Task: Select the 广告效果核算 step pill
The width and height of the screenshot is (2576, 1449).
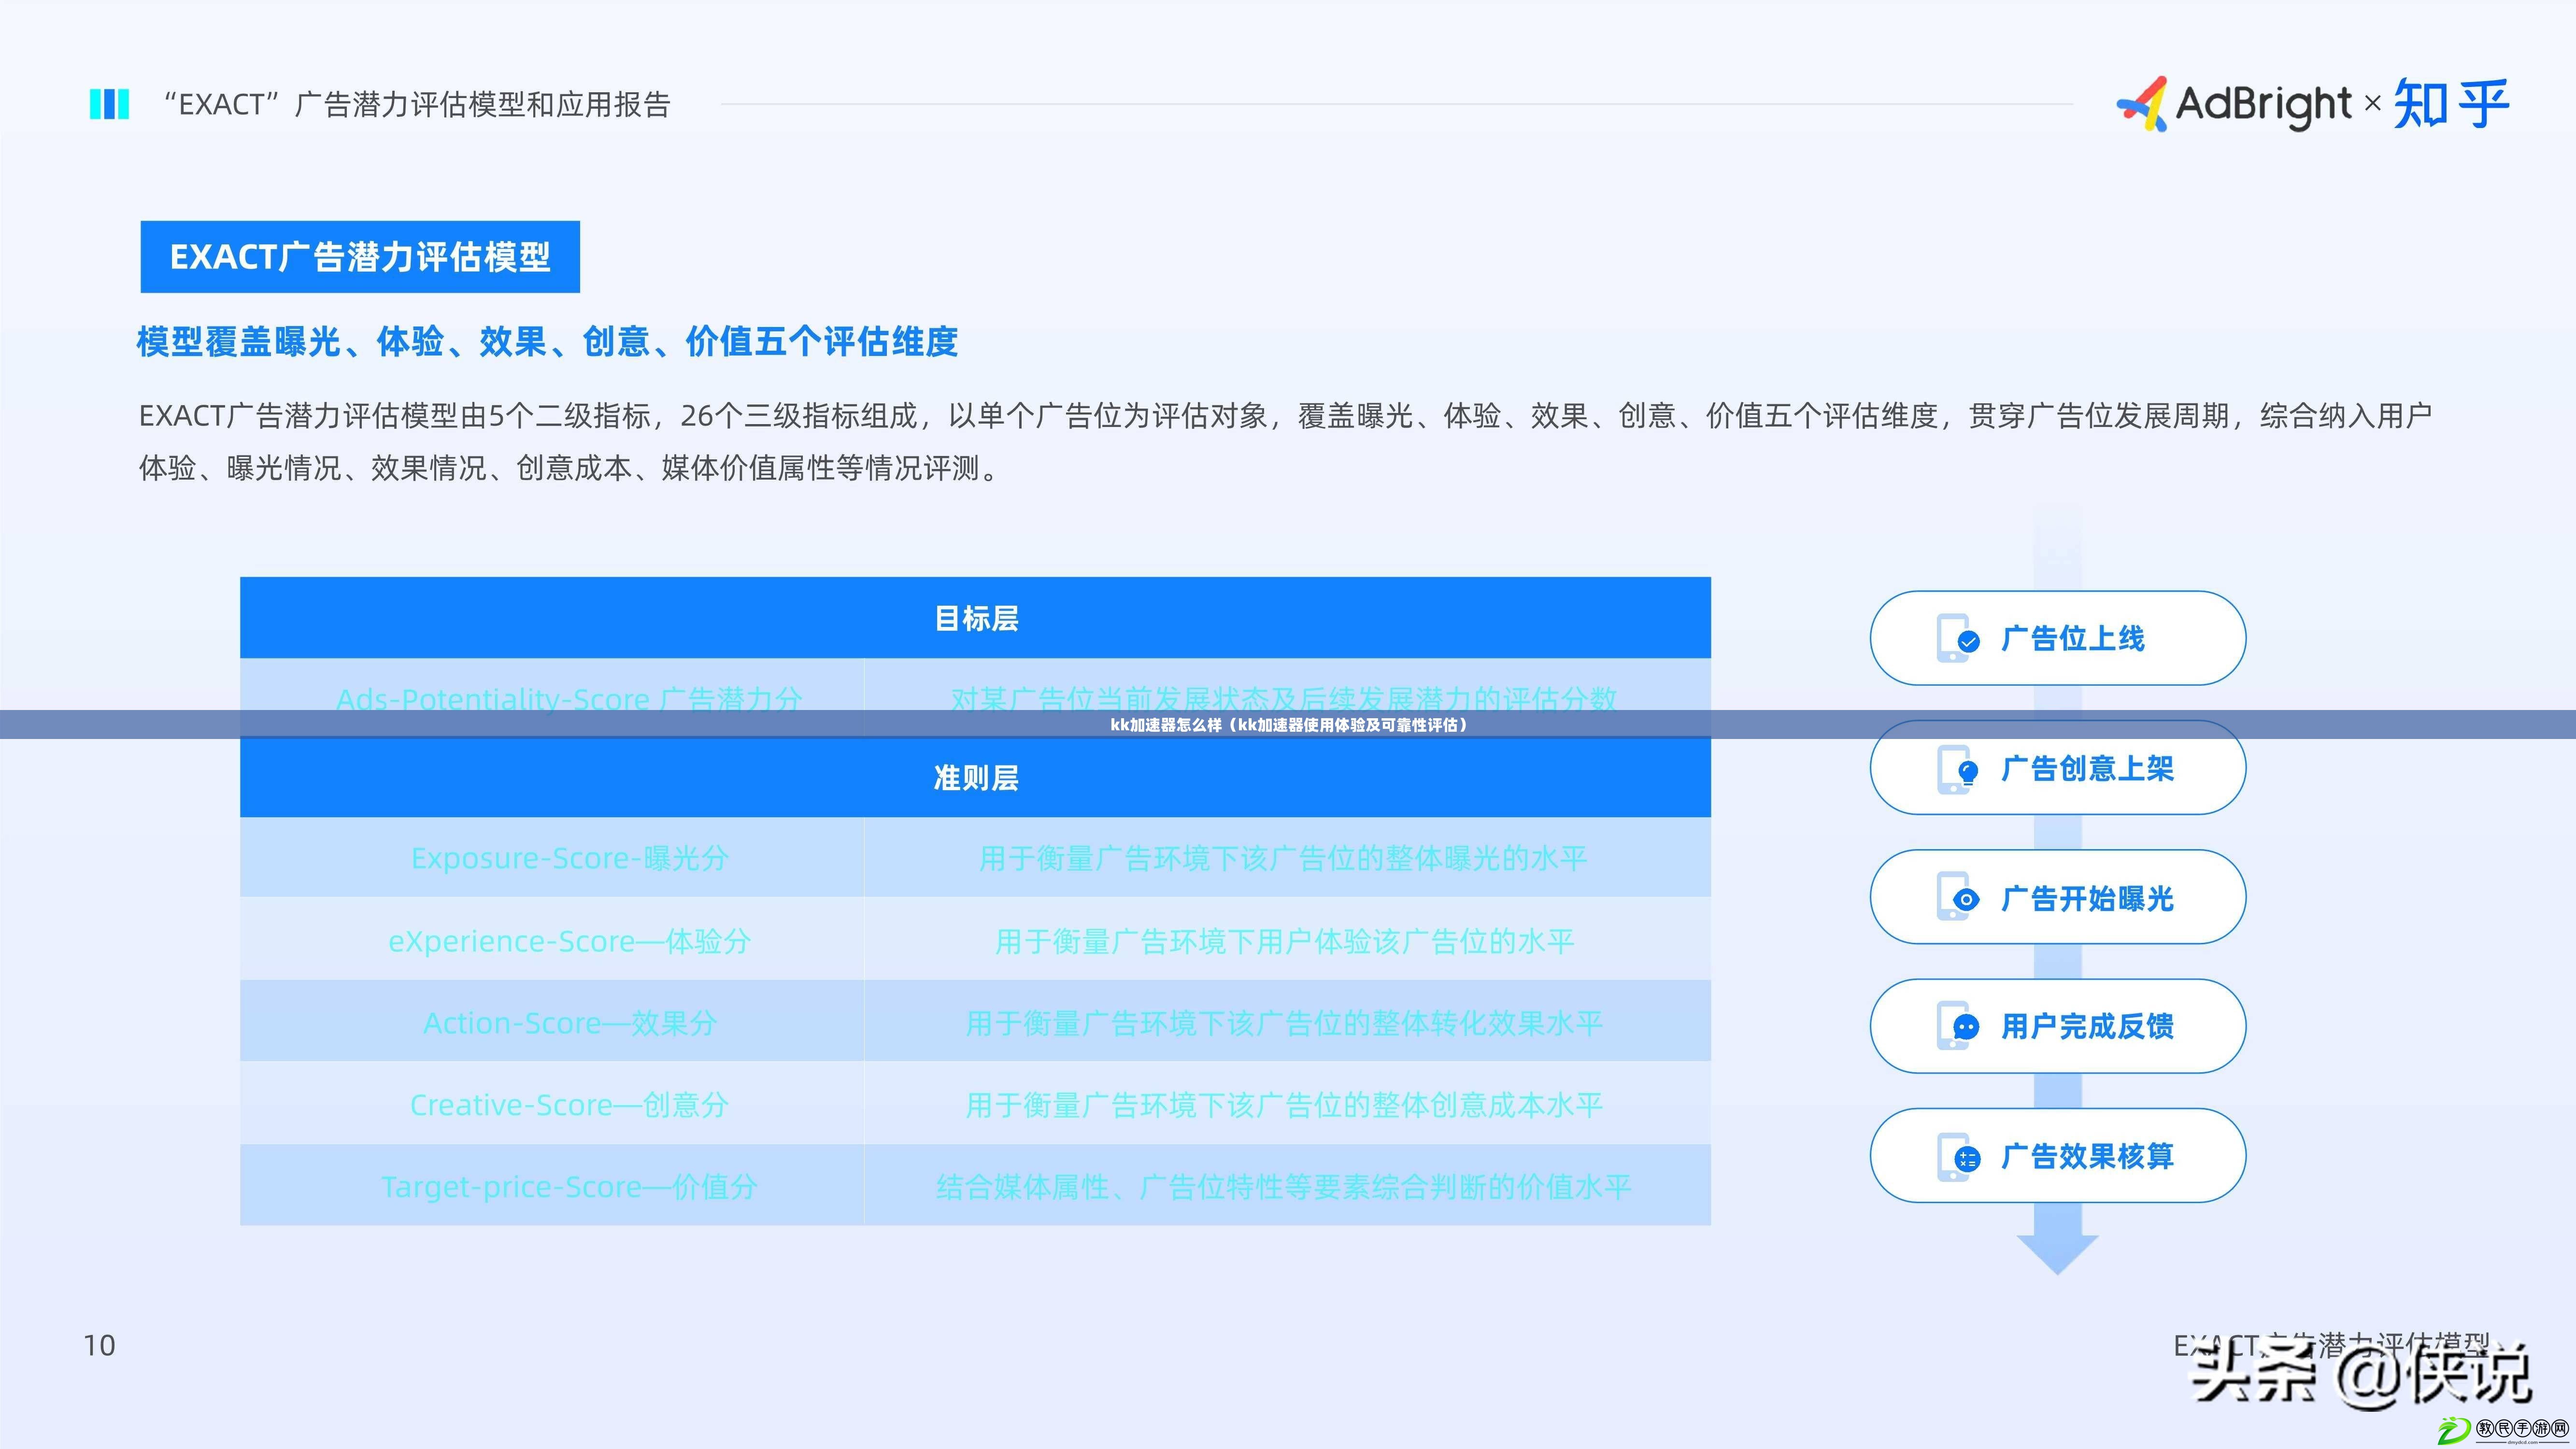Action: pyautogui.click(x=2058, y=1156)
